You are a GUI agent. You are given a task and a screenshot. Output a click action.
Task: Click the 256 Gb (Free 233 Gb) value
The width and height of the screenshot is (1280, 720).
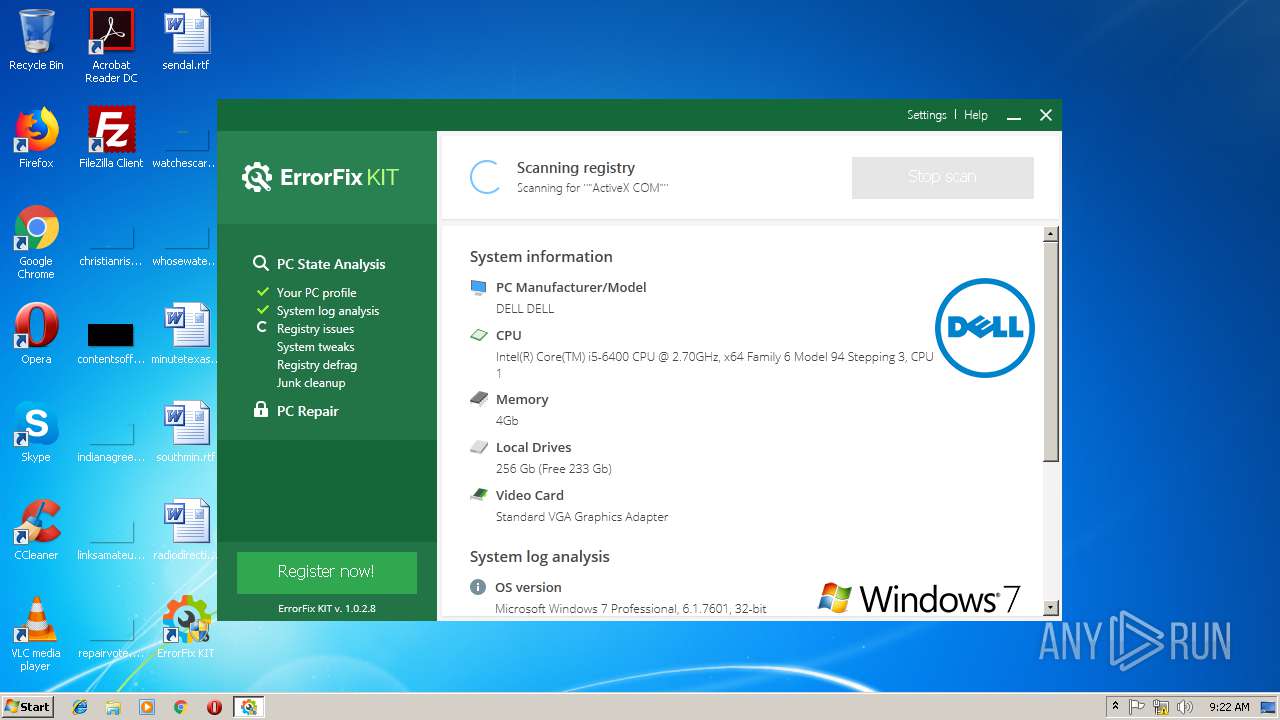553,468
